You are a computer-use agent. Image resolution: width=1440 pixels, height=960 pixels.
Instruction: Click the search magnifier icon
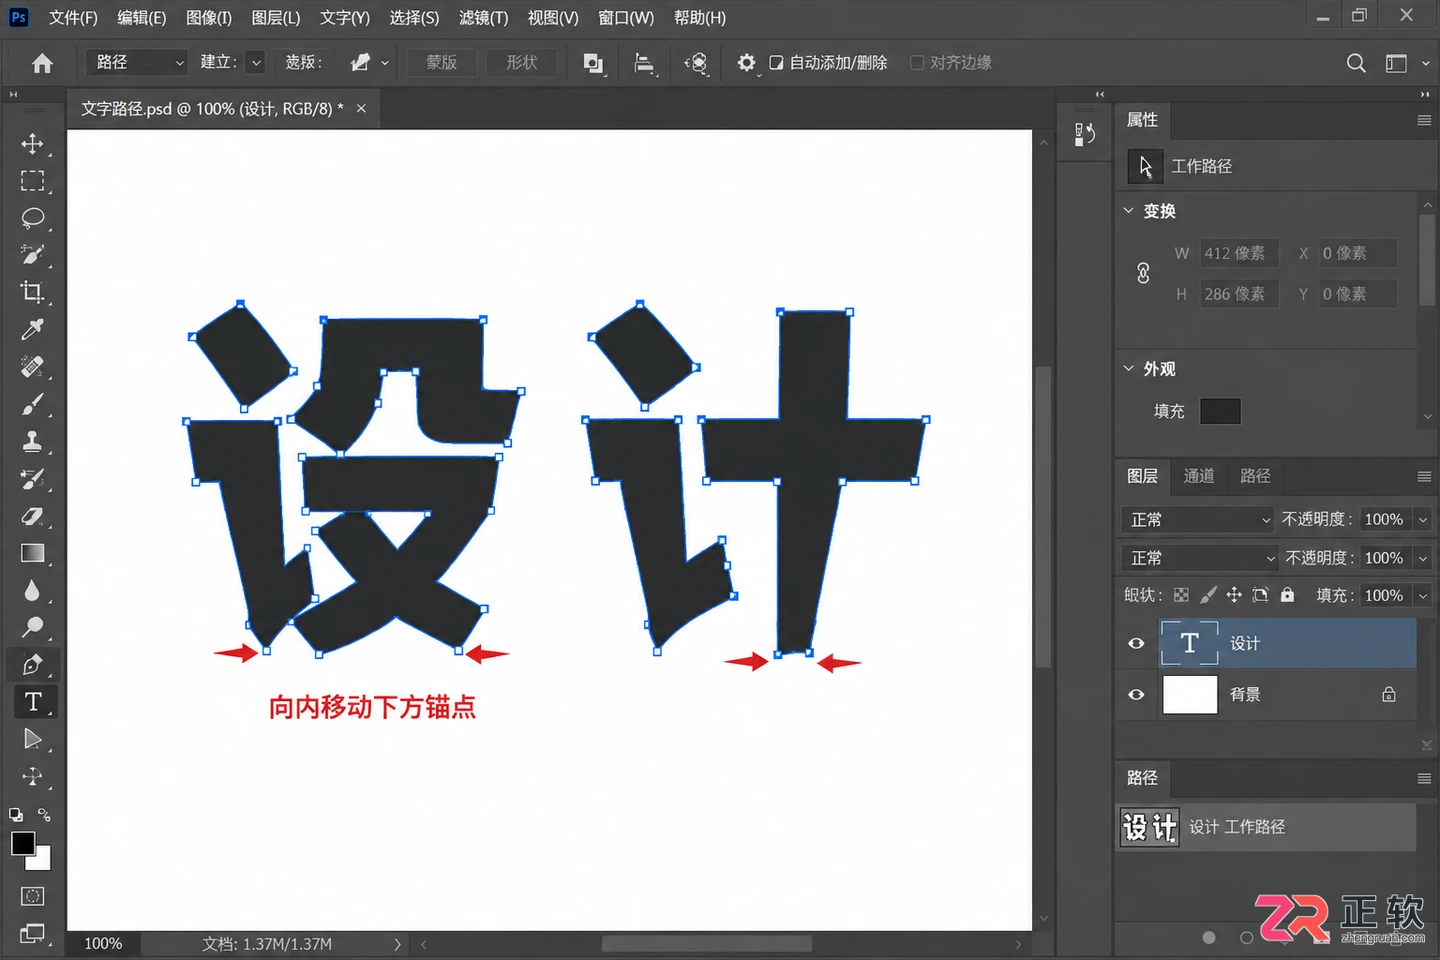[1356, 63]
